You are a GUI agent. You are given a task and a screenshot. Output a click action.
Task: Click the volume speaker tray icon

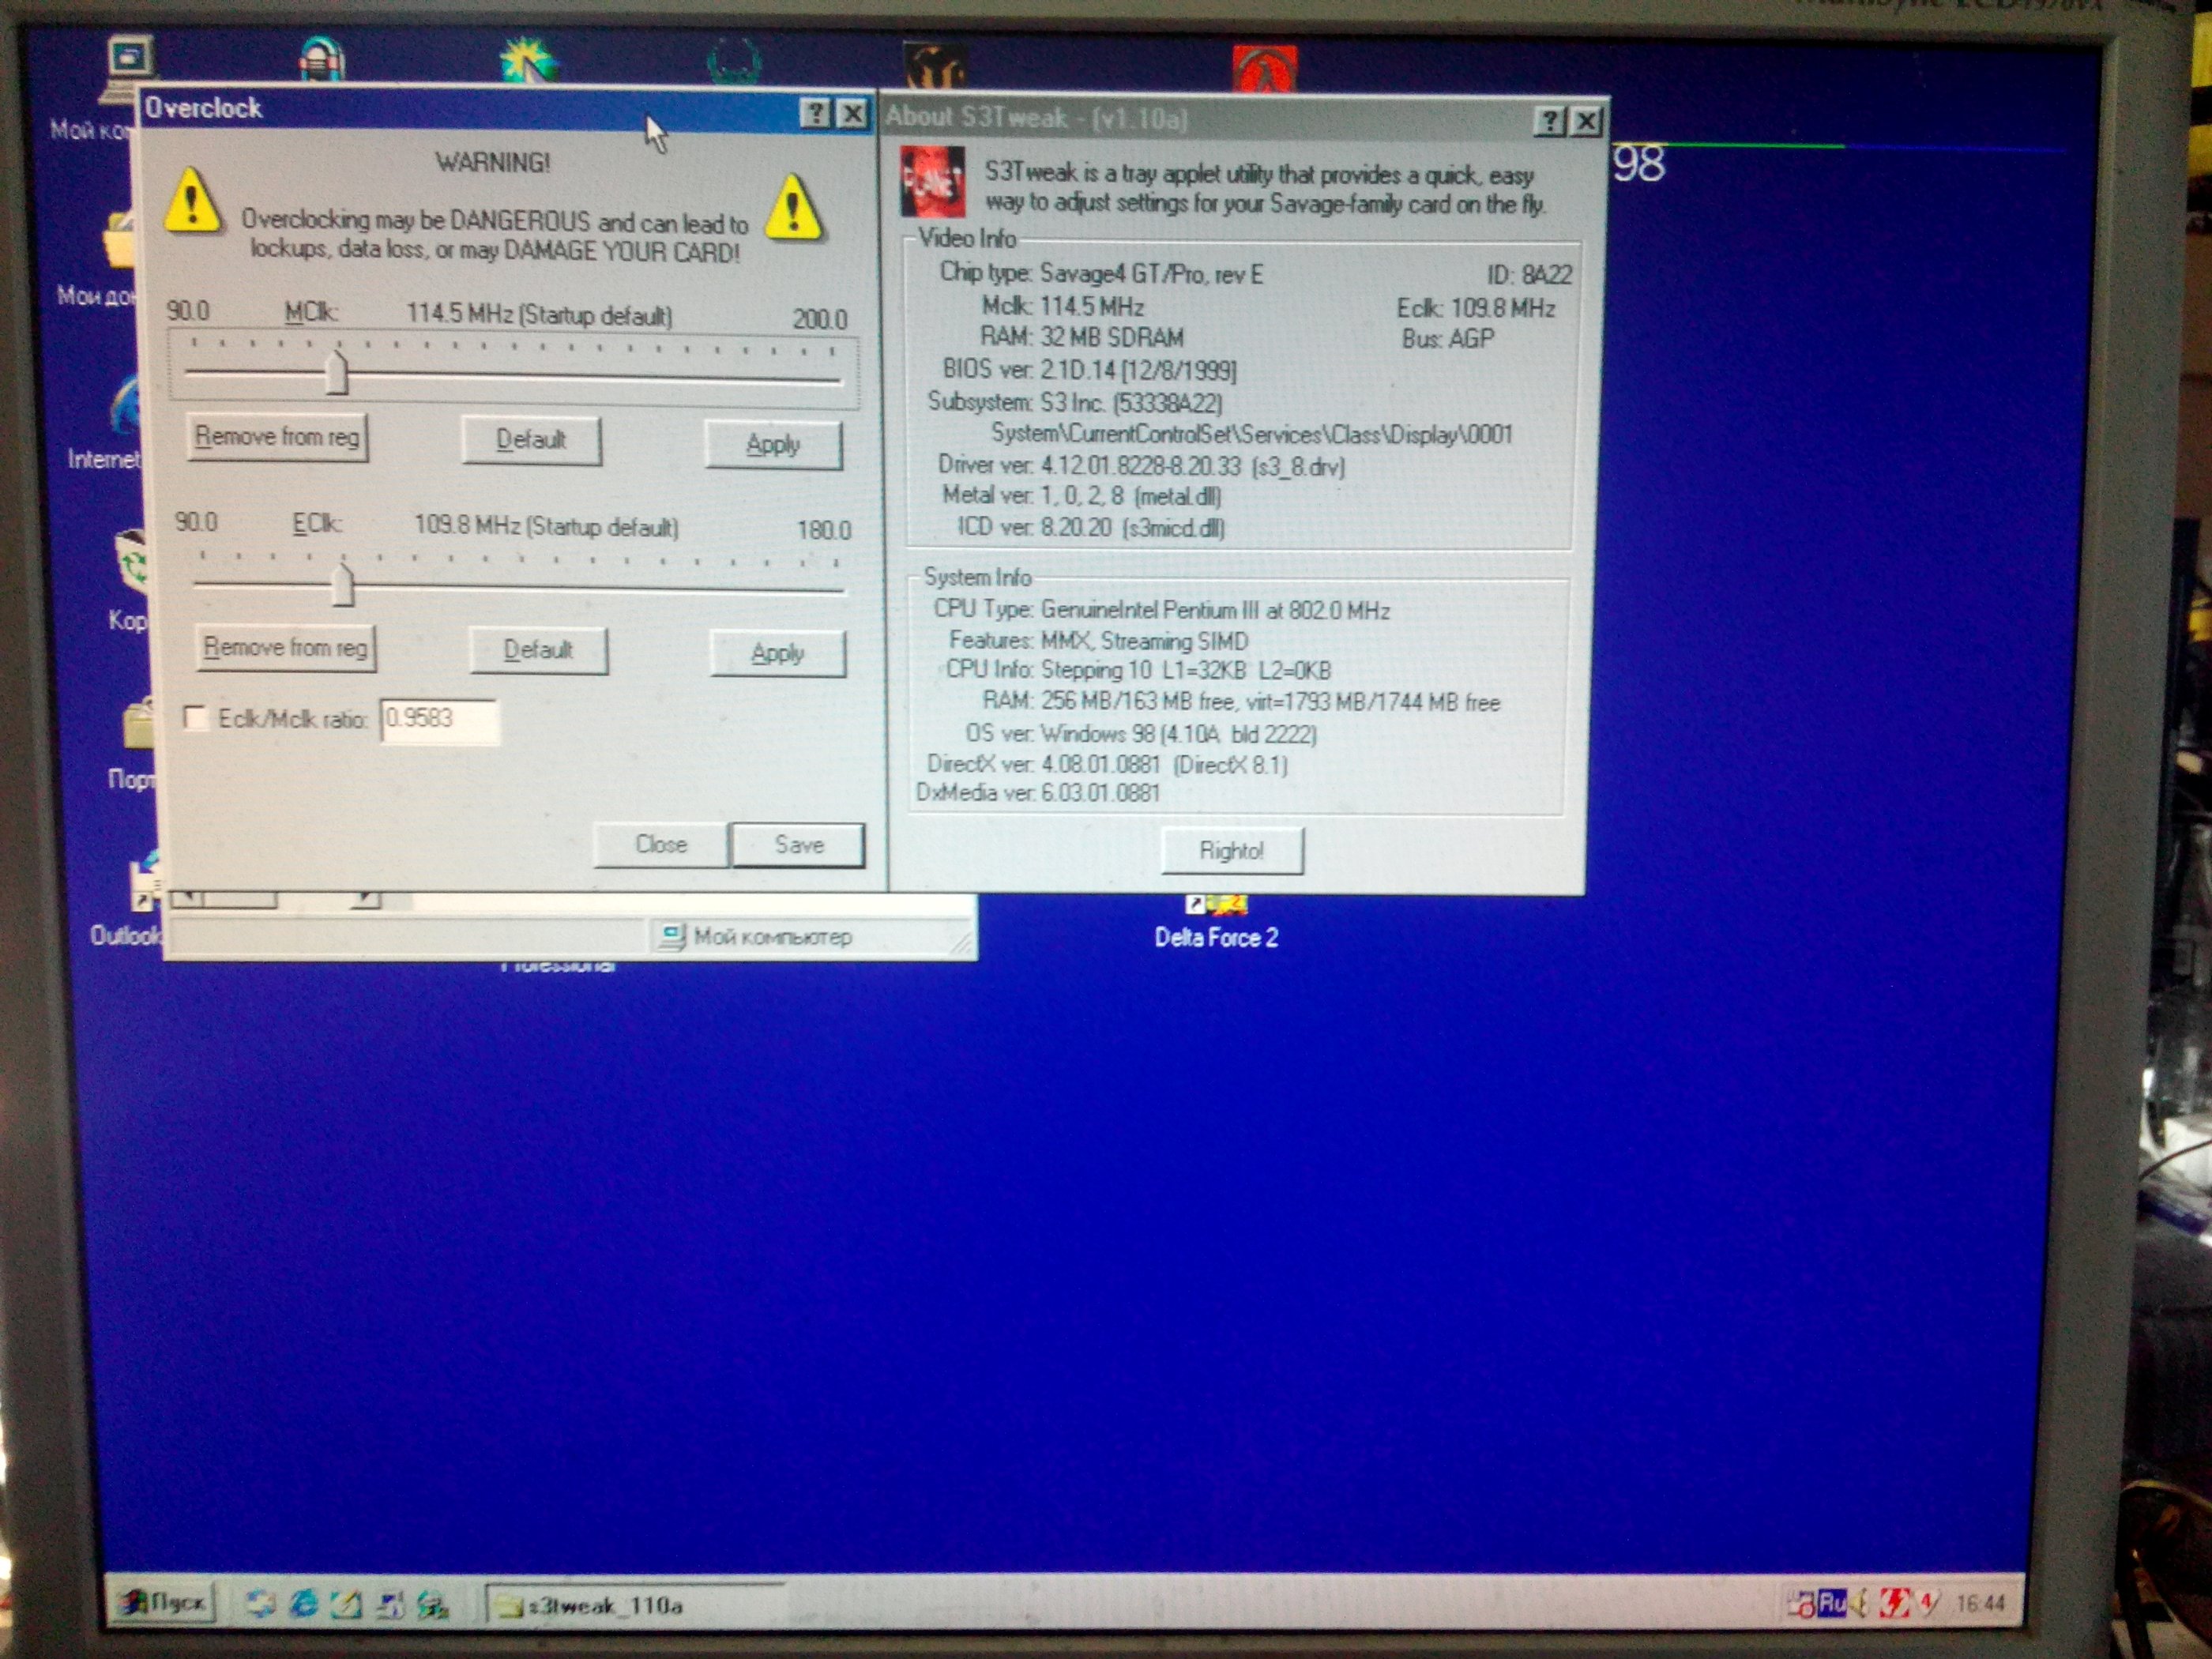pyautogui.click(x=1860, y=1603)
